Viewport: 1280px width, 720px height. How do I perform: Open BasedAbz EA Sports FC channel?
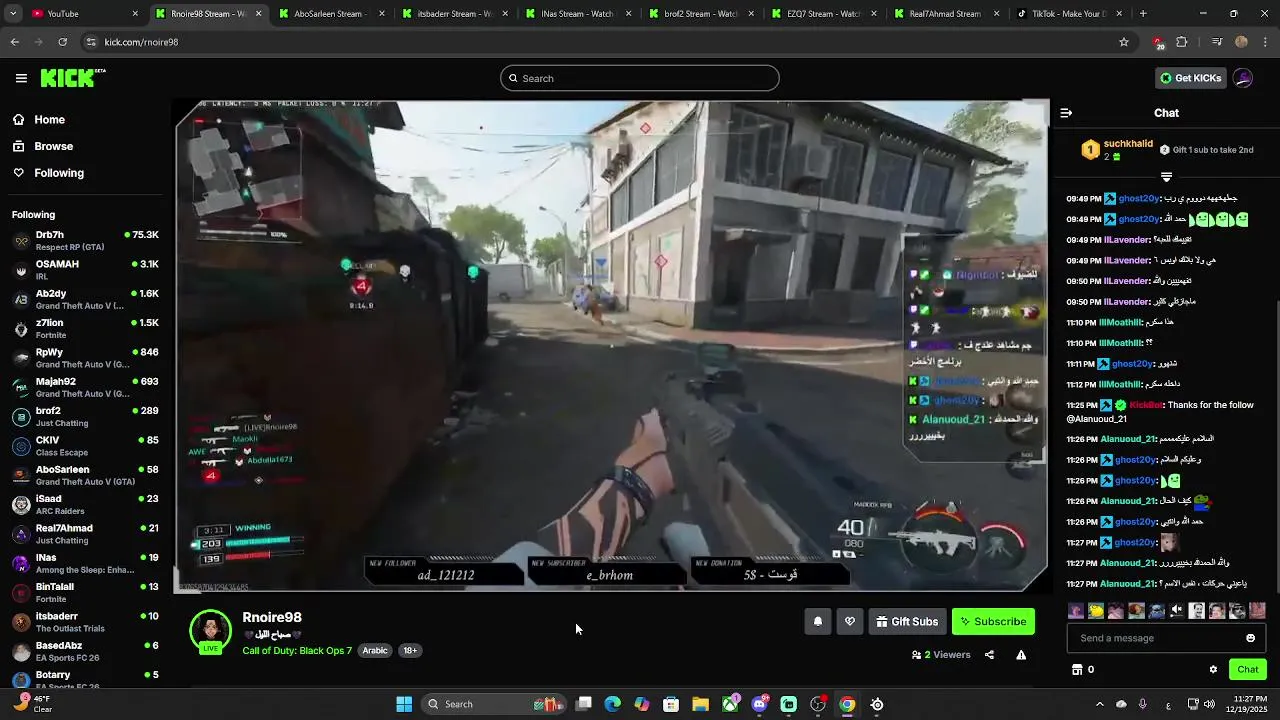[x=85, y=651]
